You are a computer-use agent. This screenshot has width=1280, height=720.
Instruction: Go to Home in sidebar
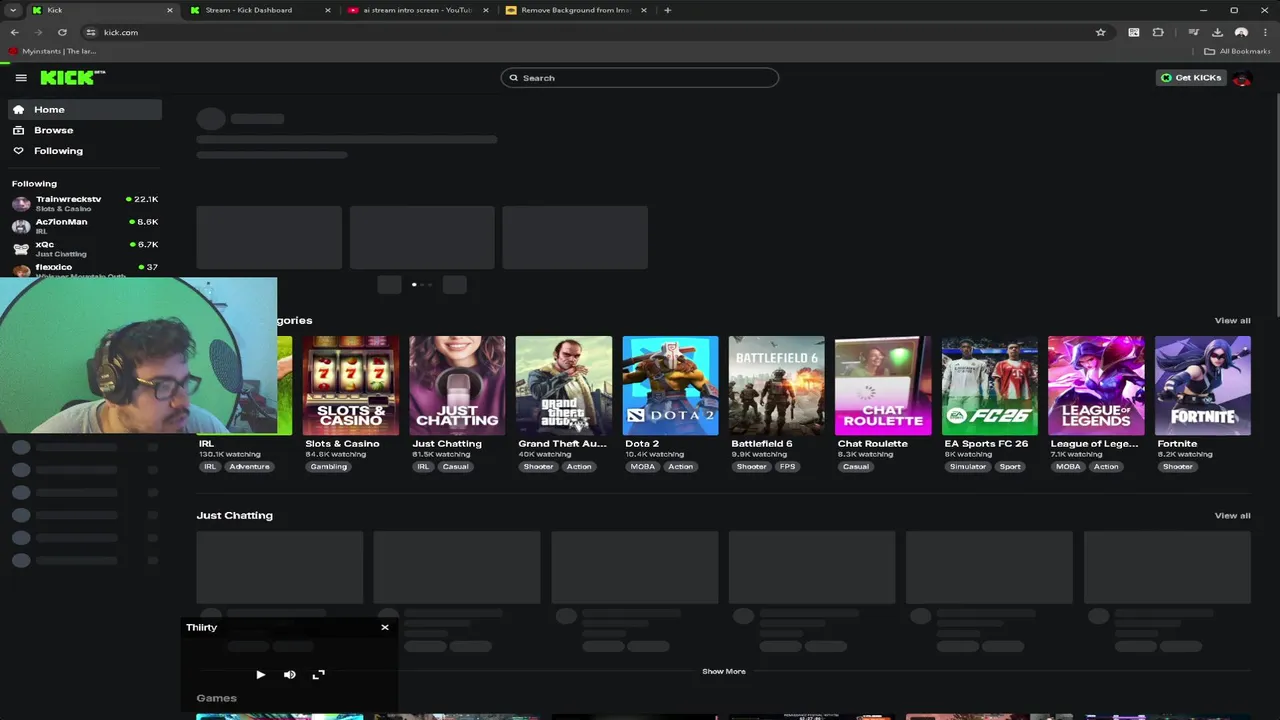click(85, 109)
